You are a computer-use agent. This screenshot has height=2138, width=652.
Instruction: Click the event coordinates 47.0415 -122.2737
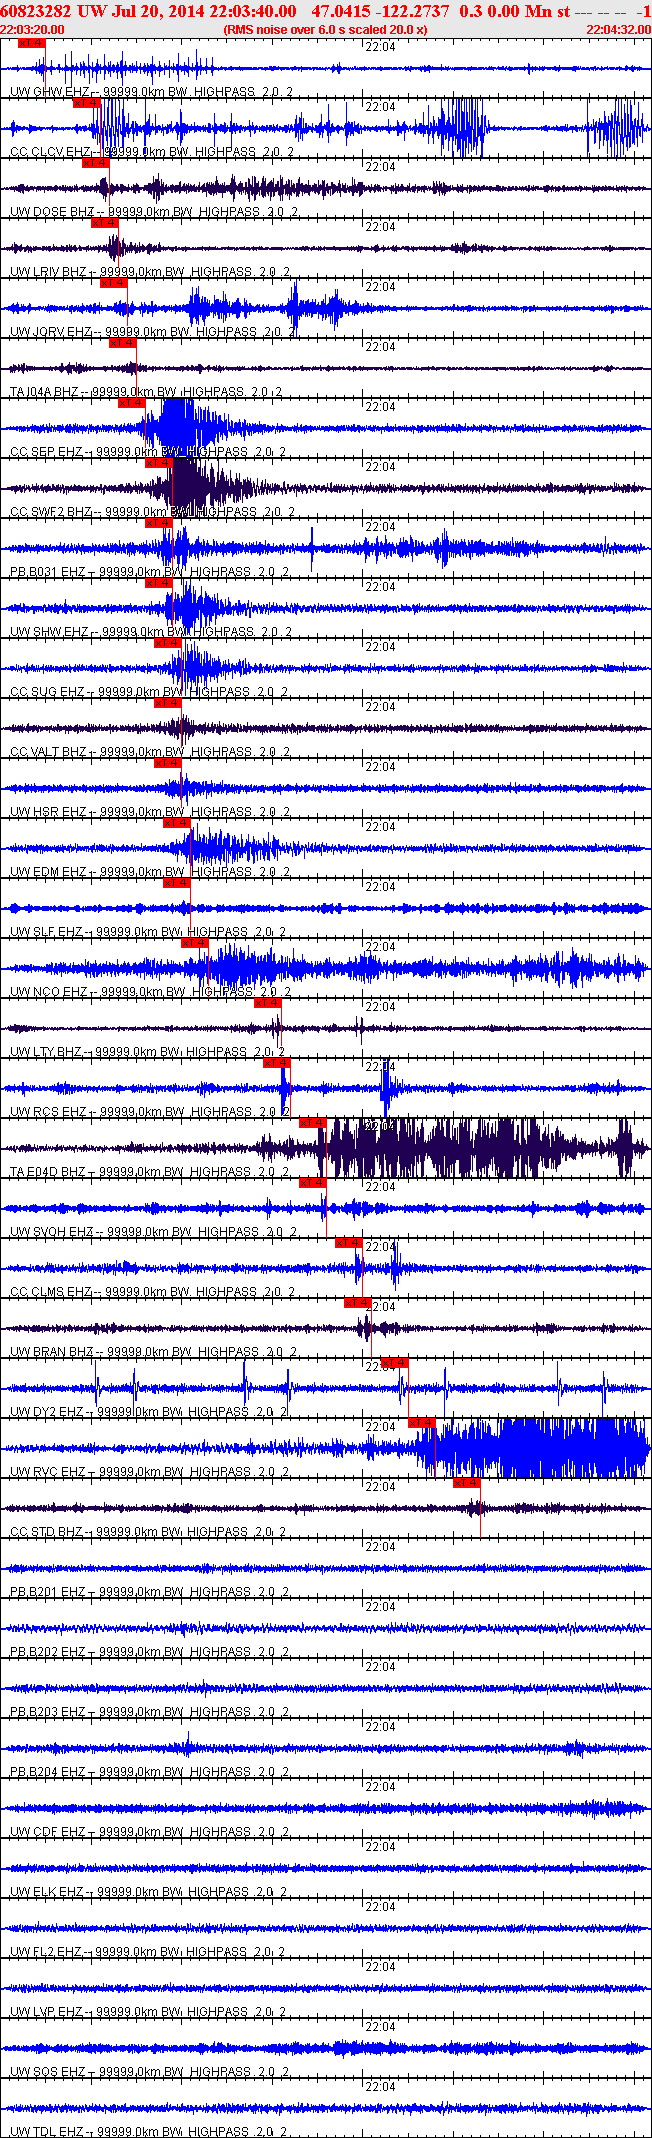point(380,11)
